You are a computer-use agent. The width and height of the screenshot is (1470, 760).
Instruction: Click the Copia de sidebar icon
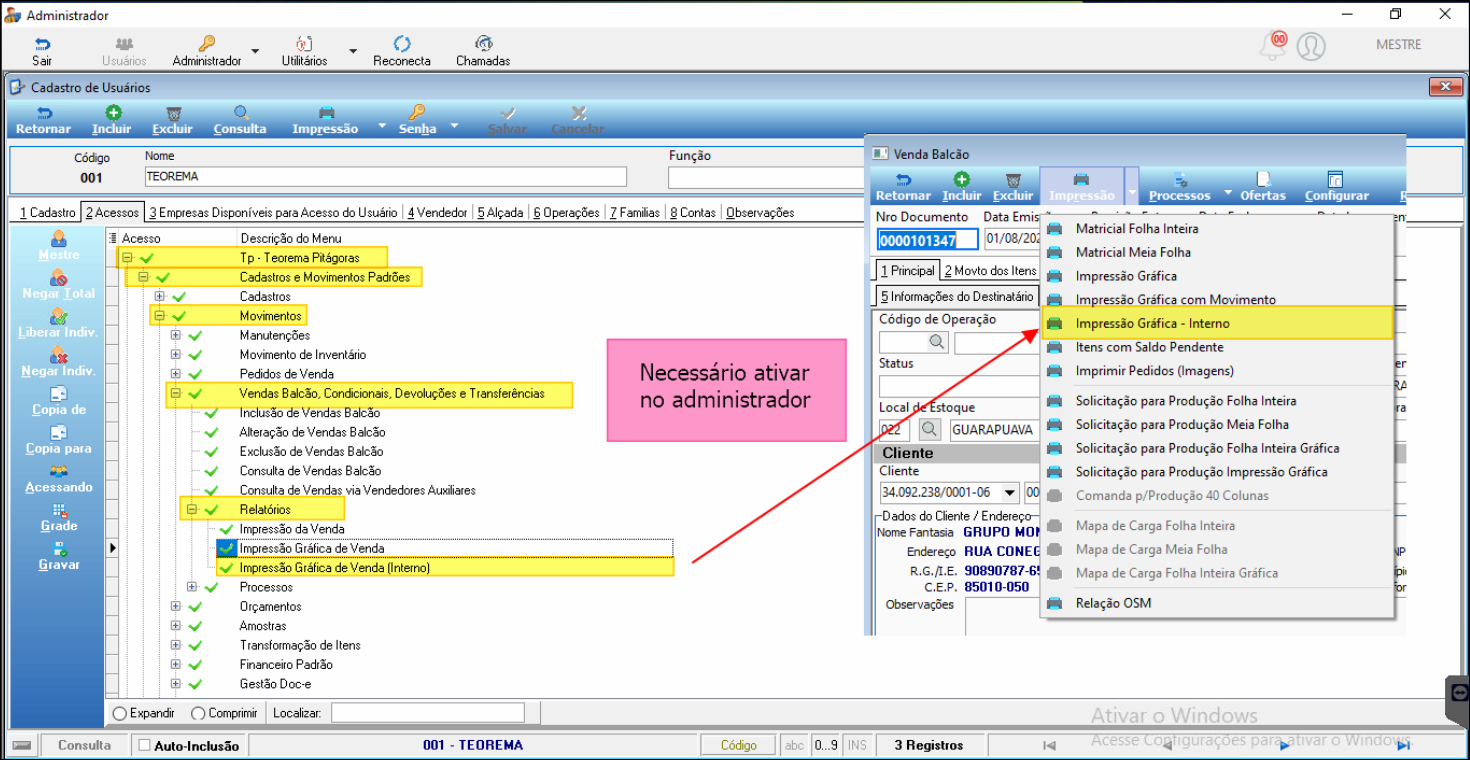click(59, 394)
